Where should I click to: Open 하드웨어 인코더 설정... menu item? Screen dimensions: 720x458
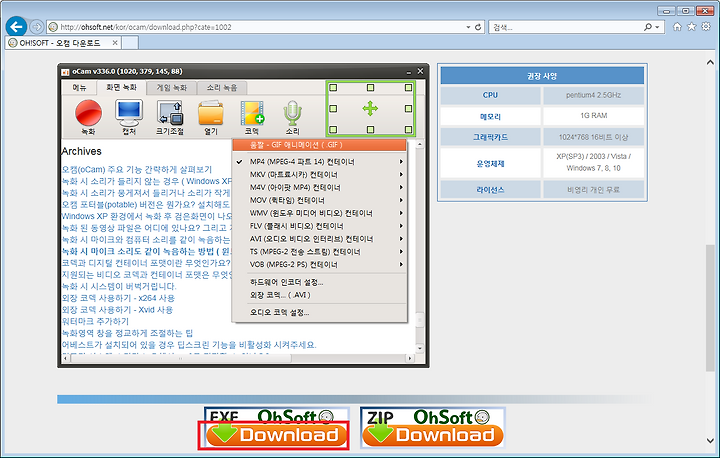coord(320,282)
